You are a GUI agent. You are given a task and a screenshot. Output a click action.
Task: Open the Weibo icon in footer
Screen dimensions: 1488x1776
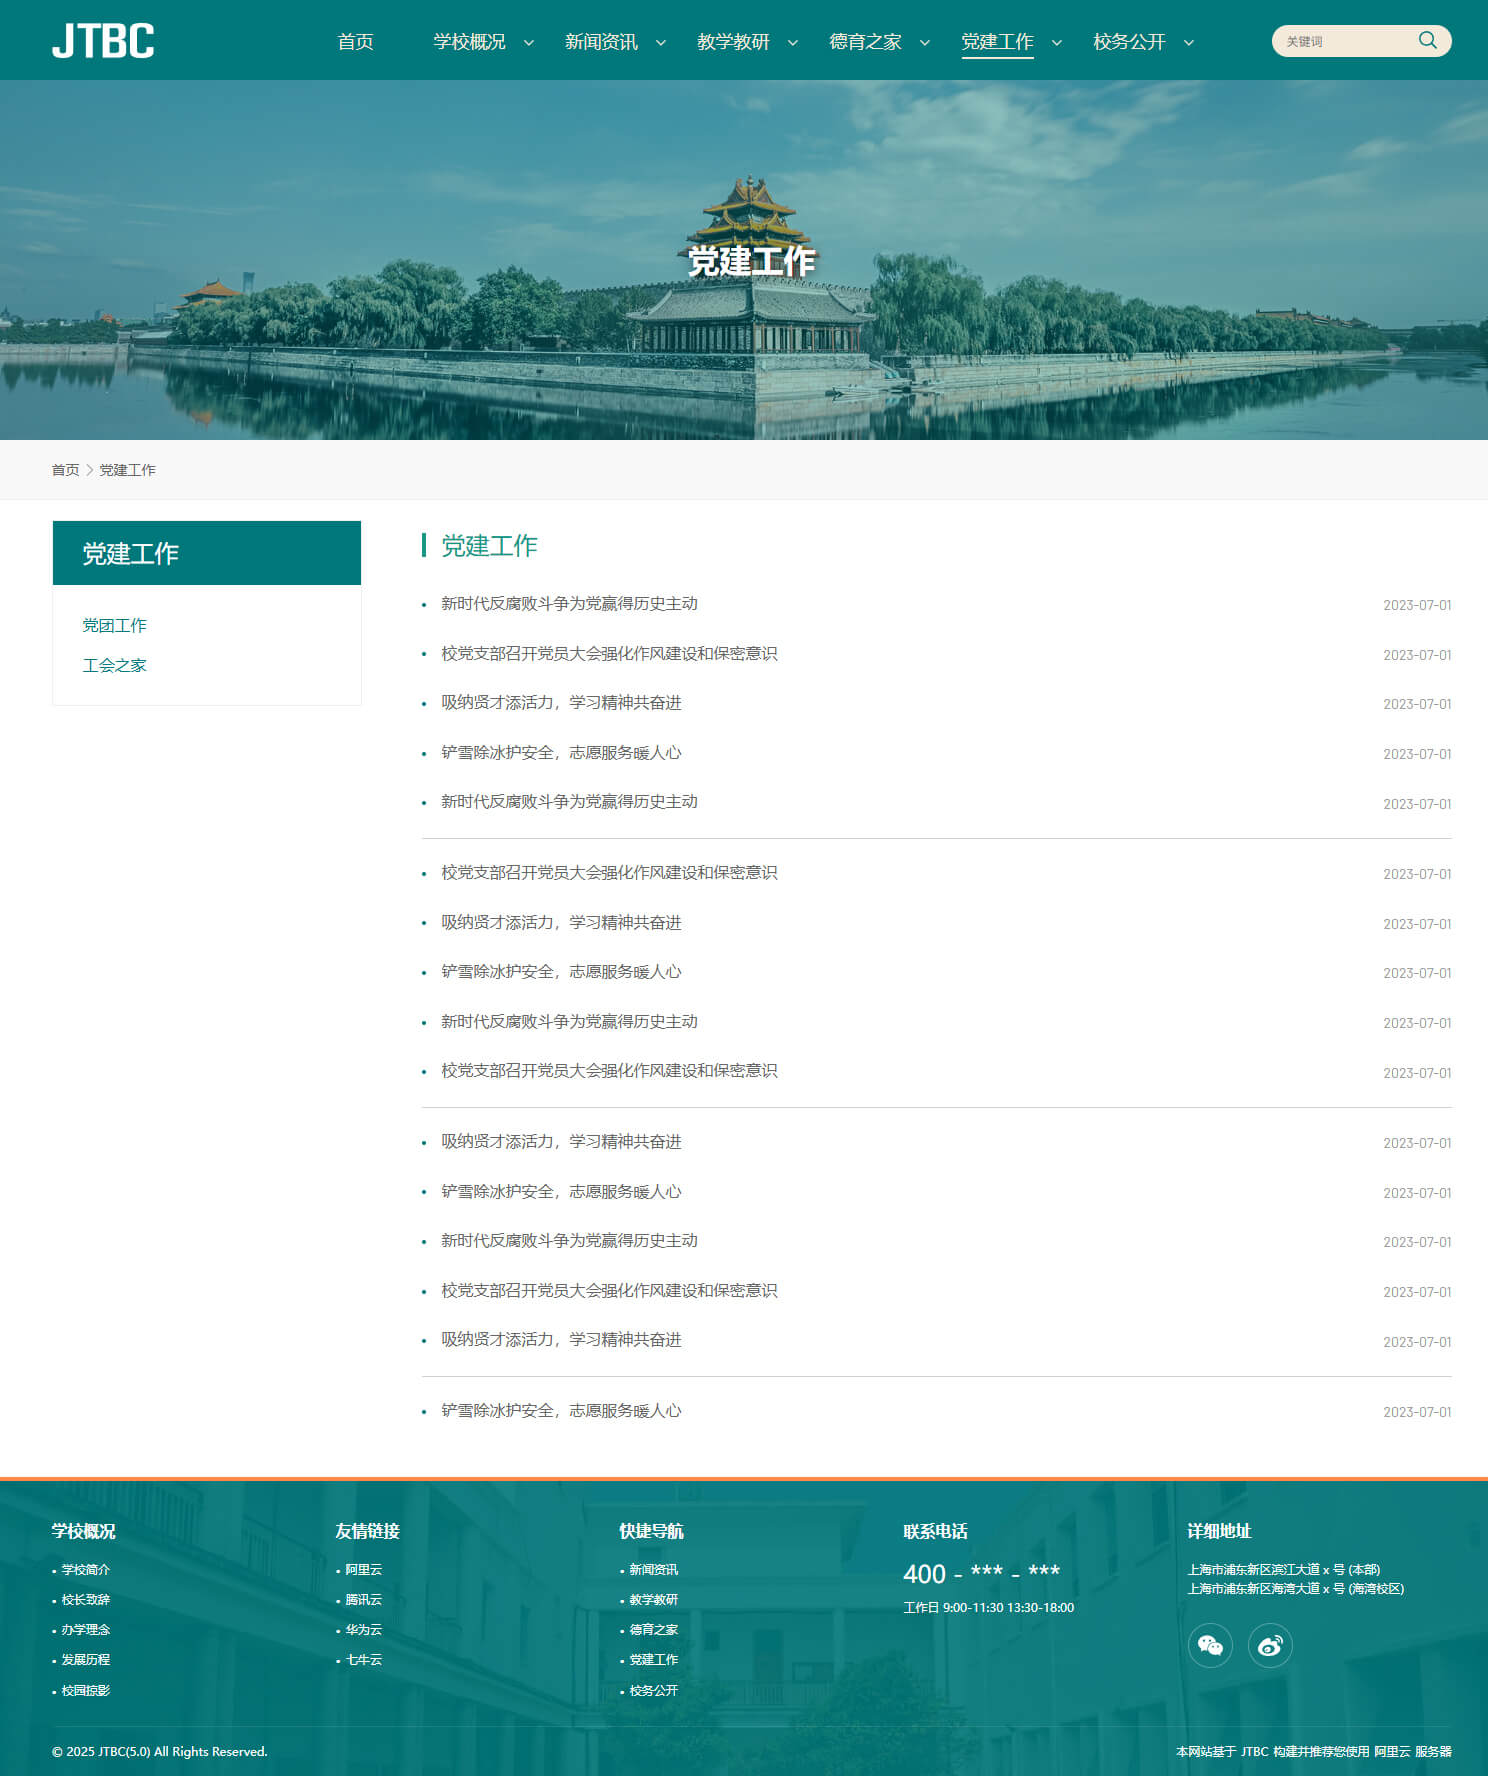tap(1270, 1645)
